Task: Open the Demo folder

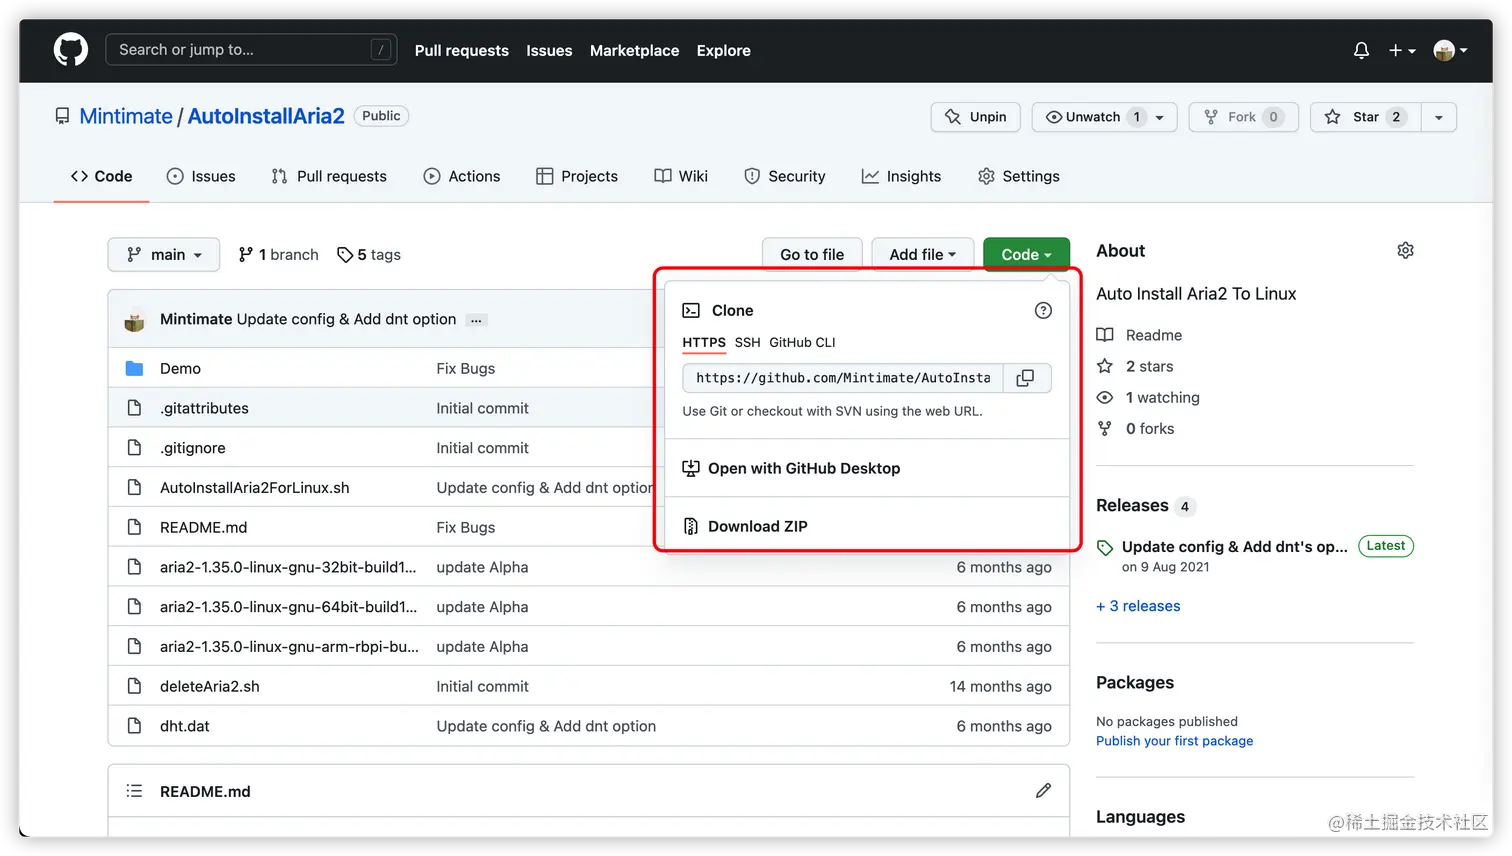Action: tap(180, 368)
